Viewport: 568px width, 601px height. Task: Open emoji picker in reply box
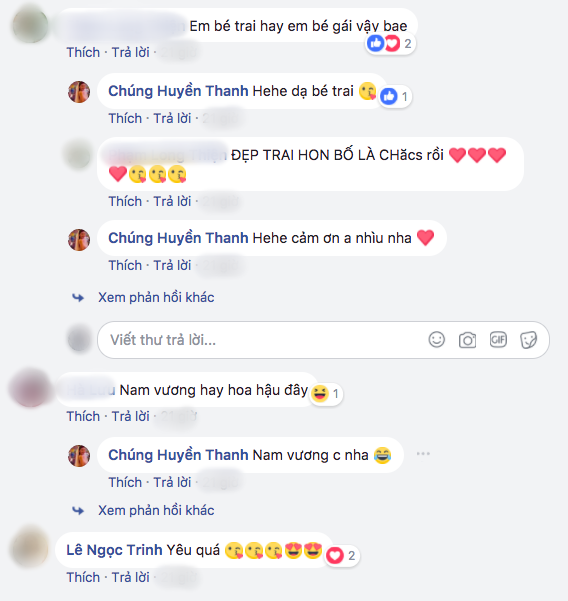(x=437, y=340)
